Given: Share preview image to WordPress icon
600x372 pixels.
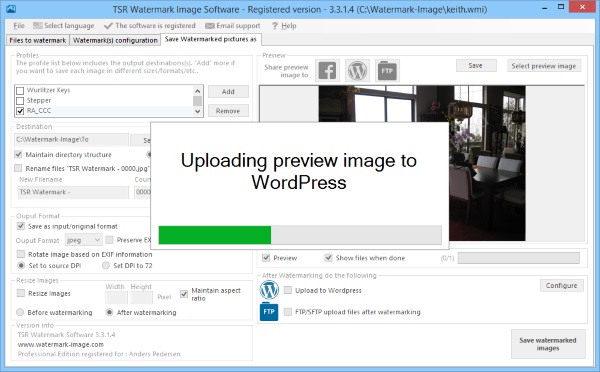Looking at the screenshot, I should click(357, 70).
